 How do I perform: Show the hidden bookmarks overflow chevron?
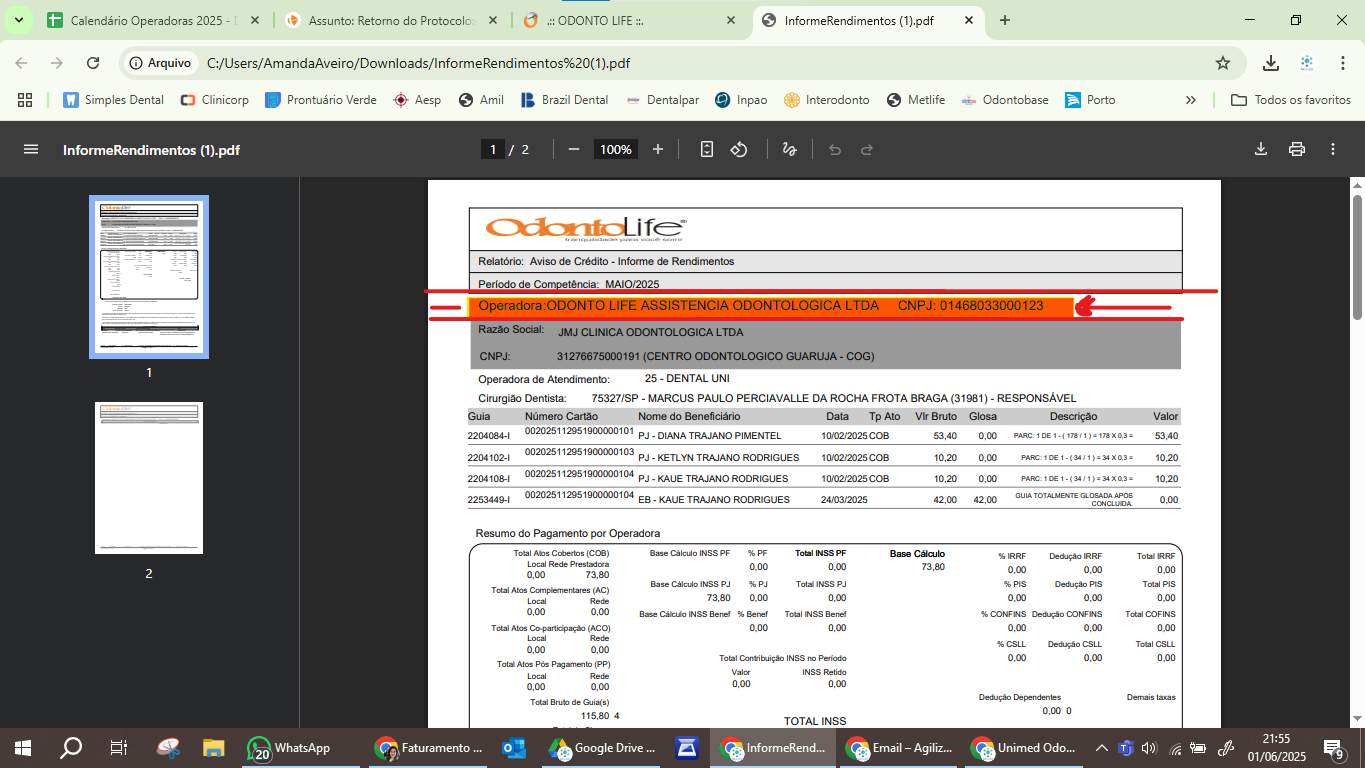point(1191,100)
